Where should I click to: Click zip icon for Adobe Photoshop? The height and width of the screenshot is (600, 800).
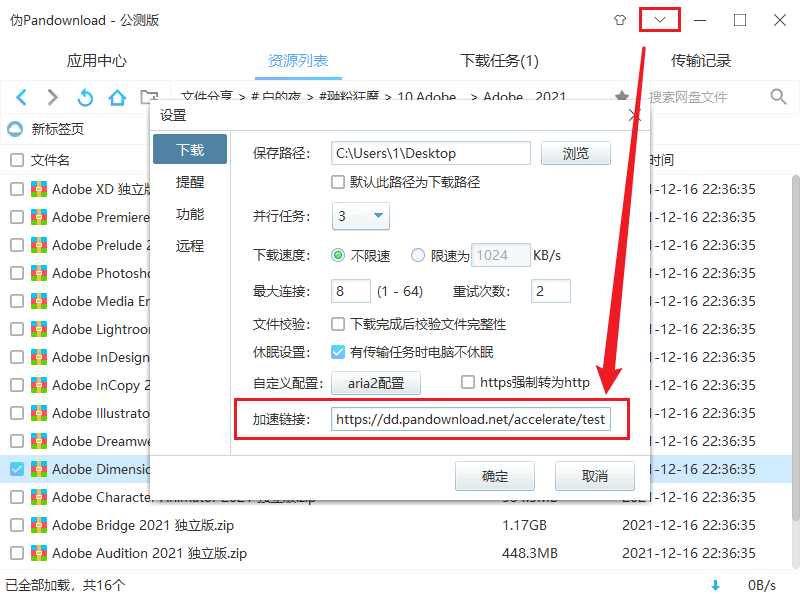tap(39, 273)
